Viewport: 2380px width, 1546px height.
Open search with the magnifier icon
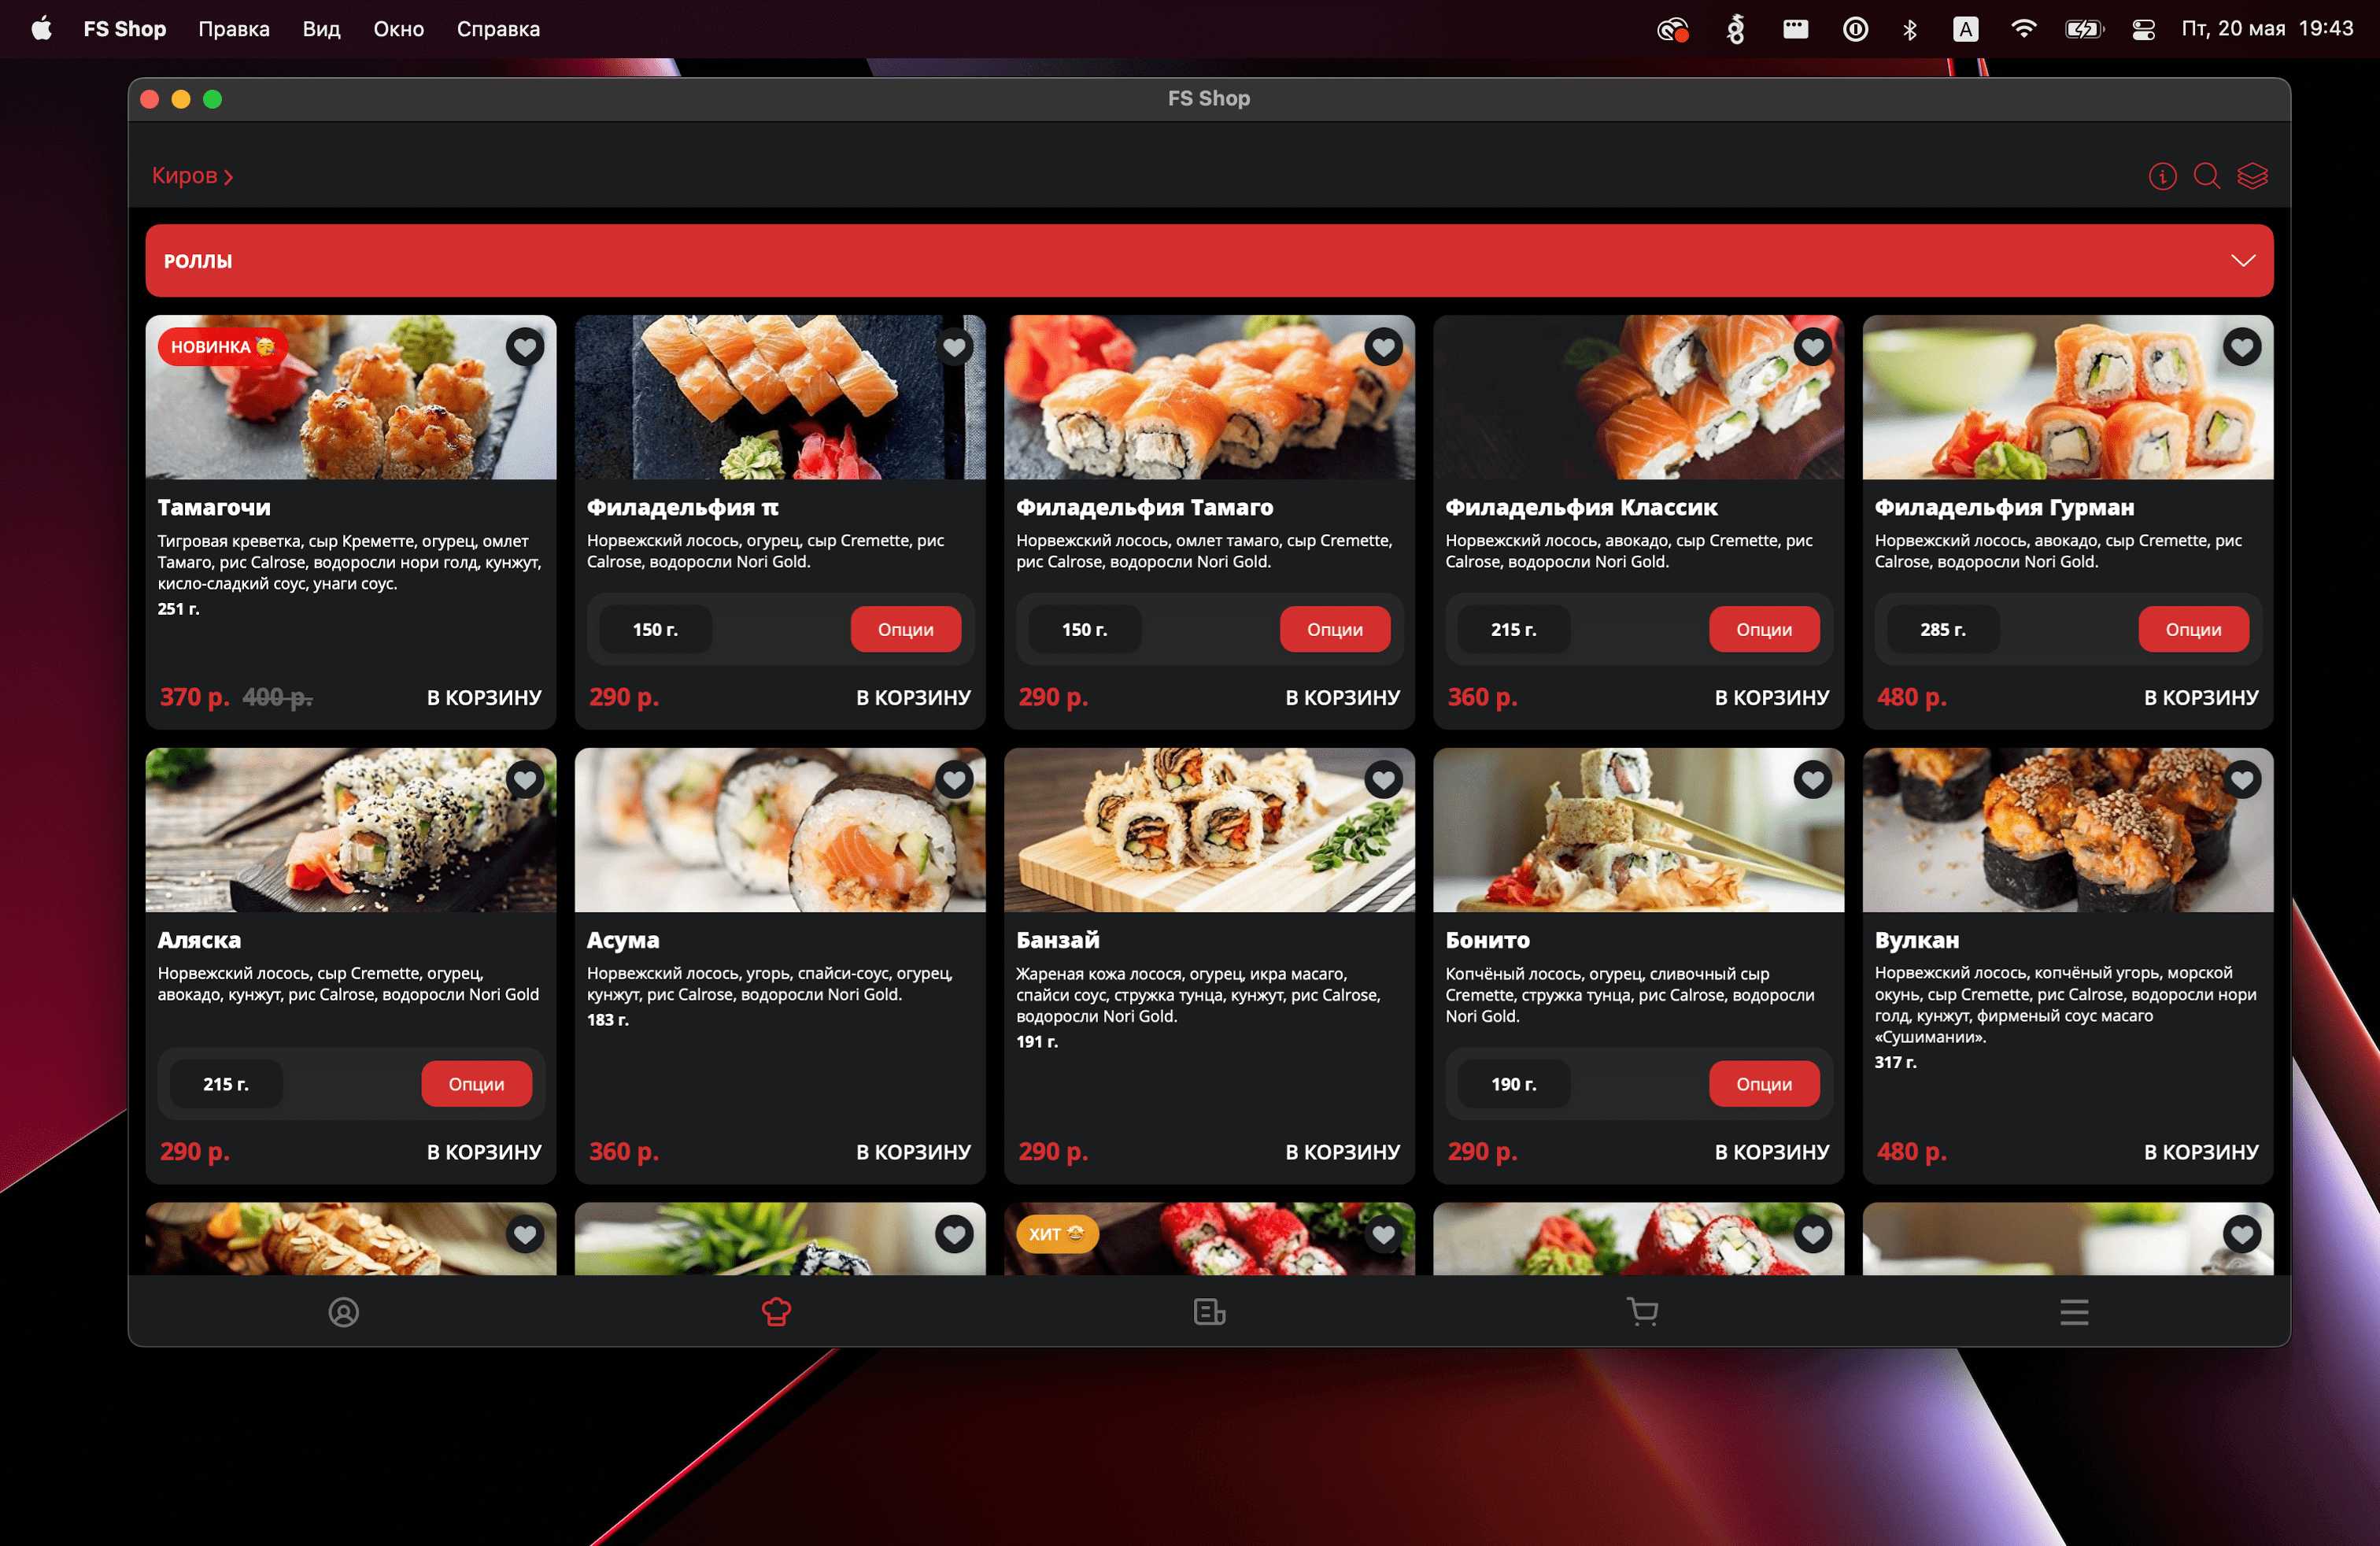tap(2207, 176)
